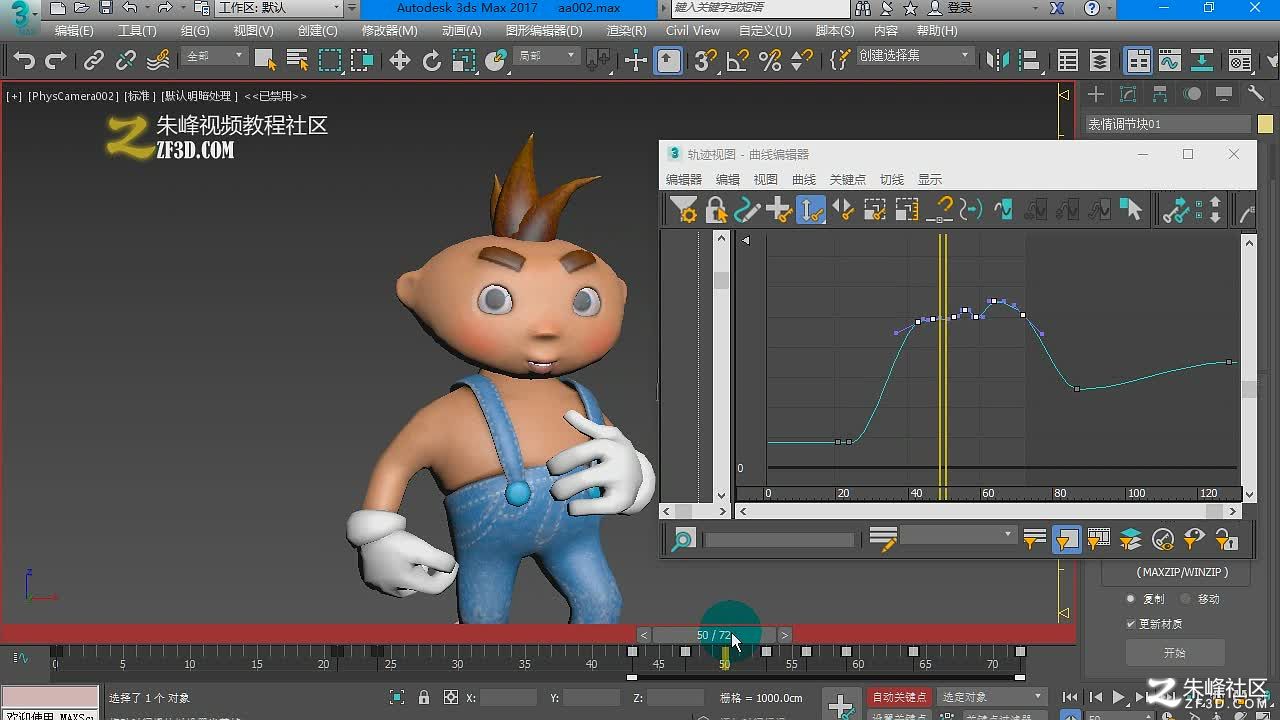Select the Scale Values tool in Track View
Screen dimensions: 1280x720
[907, 209]
